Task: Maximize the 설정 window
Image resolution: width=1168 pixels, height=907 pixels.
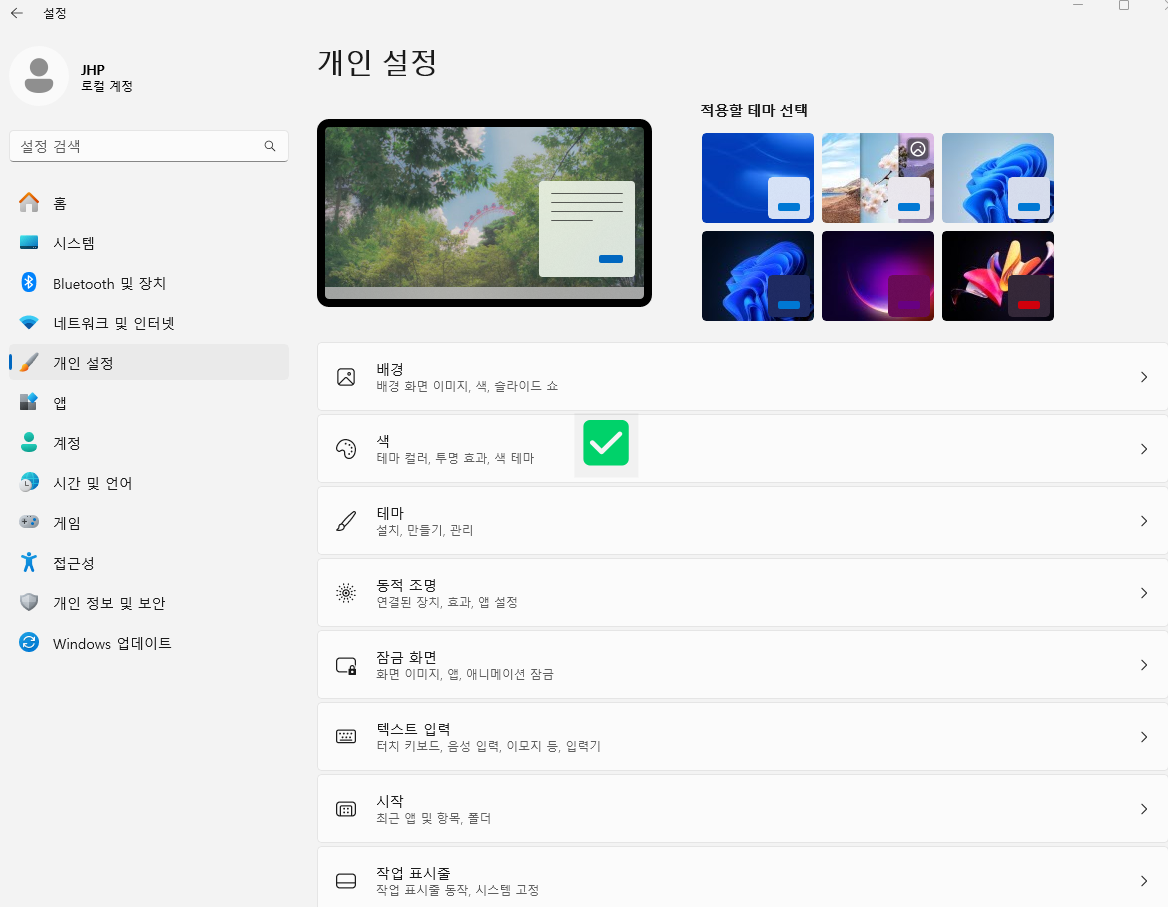Action: (1123, 5)
